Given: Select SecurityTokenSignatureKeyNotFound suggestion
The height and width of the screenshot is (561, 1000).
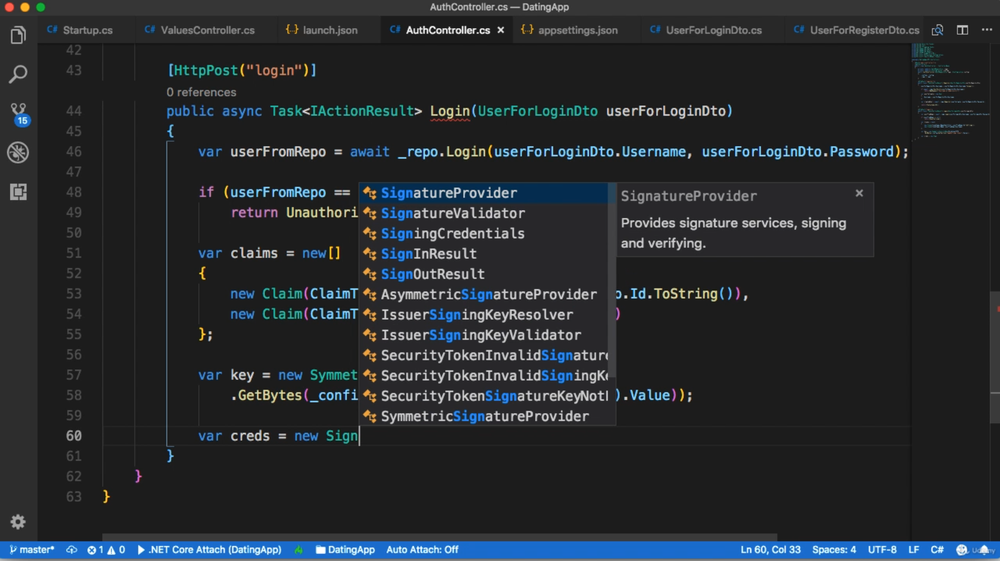Looking at the screenshot, I should pyautogui.click(x=484, y=396).
